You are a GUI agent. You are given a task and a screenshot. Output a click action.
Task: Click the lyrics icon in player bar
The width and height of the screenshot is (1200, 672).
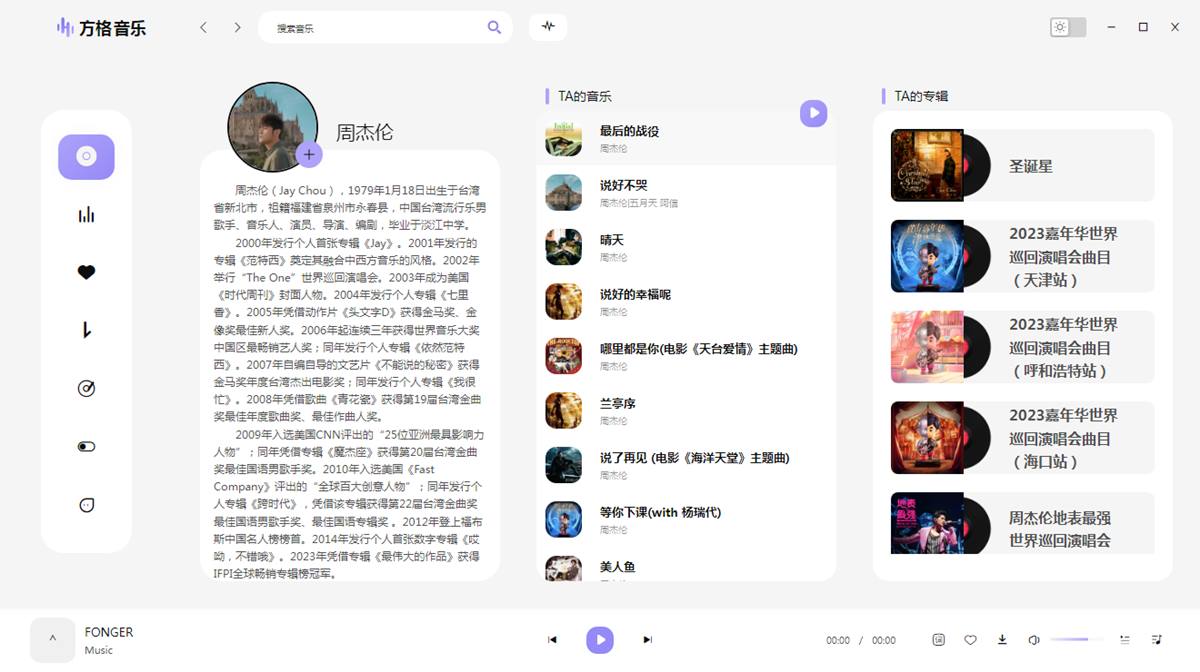click(938, 640)
